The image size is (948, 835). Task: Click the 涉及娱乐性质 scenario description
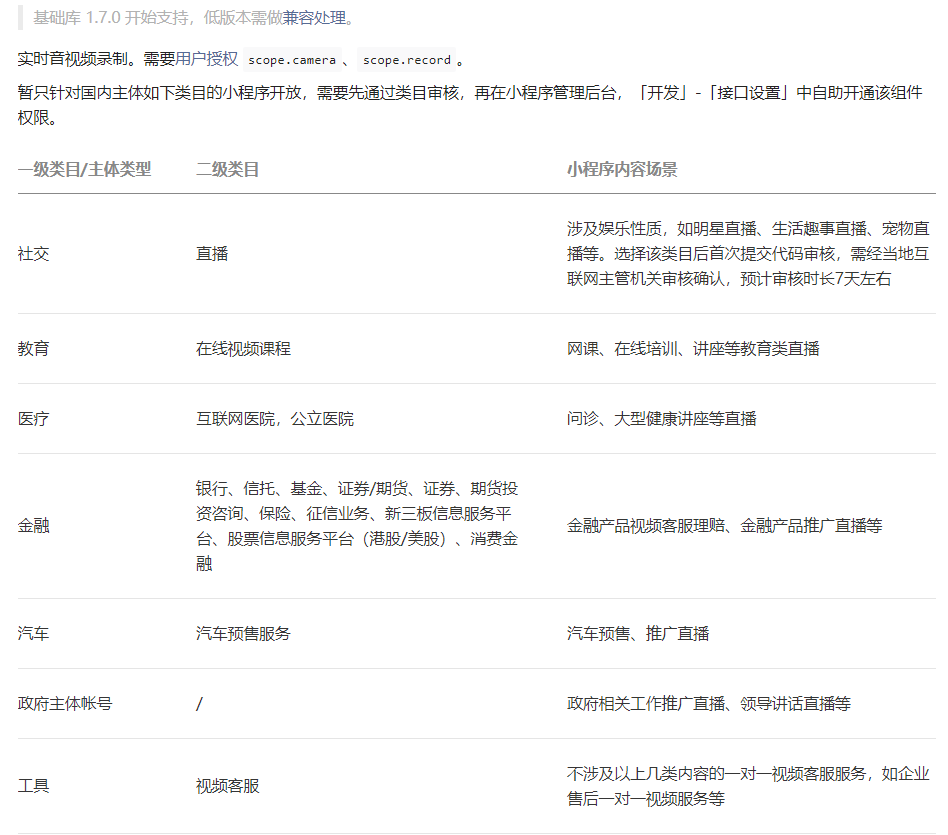click(x=748, y=253)
